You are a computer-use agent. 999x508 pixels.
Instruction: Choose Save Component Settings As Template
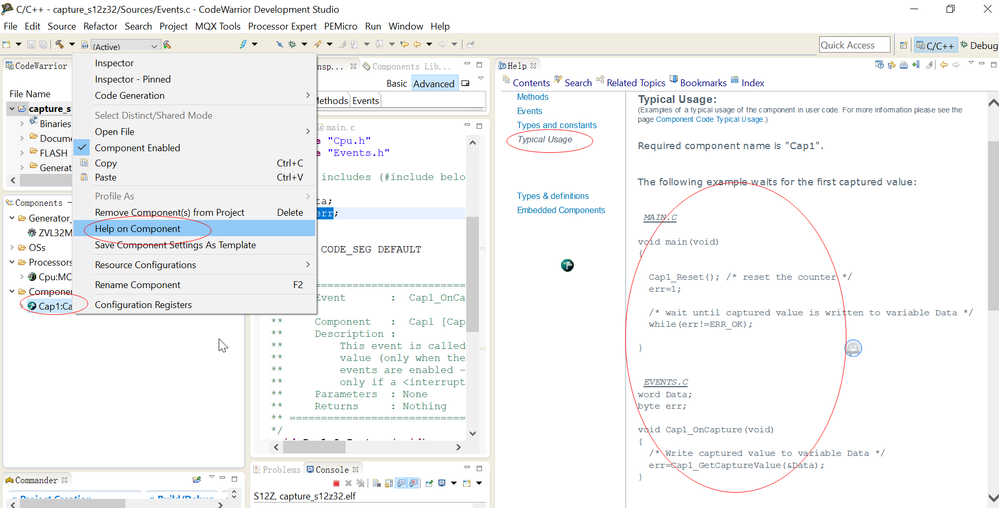(x=194, y=245)
